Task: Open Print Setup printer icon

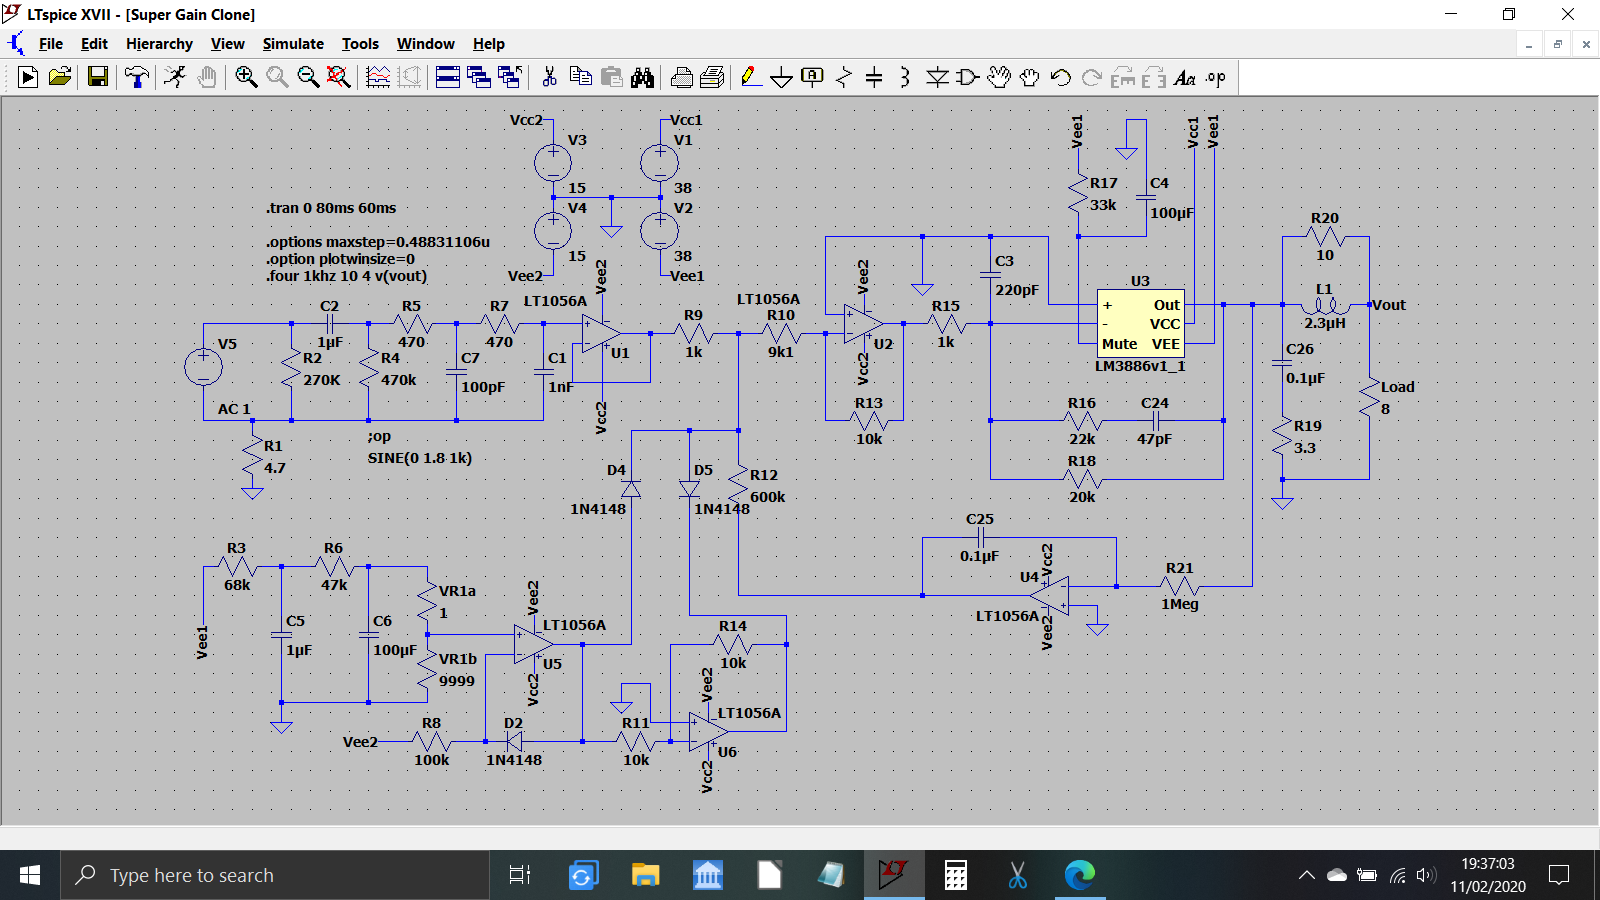Action: [682, 77]
